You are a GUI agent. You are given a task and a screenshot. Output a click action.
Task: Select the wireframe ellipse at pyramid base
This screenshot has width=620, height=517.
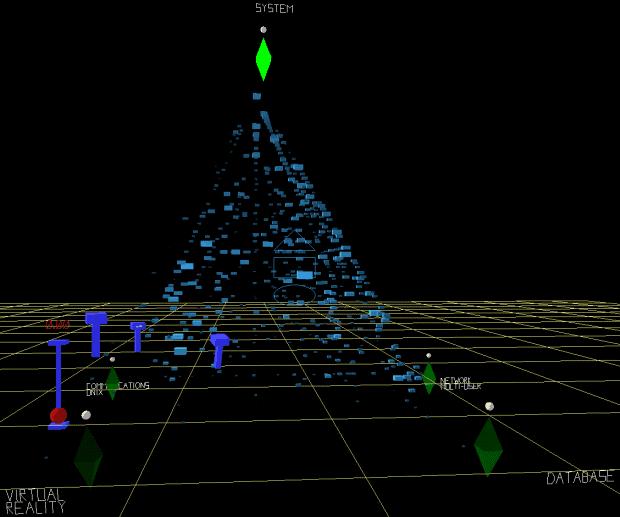pos(295,294)
